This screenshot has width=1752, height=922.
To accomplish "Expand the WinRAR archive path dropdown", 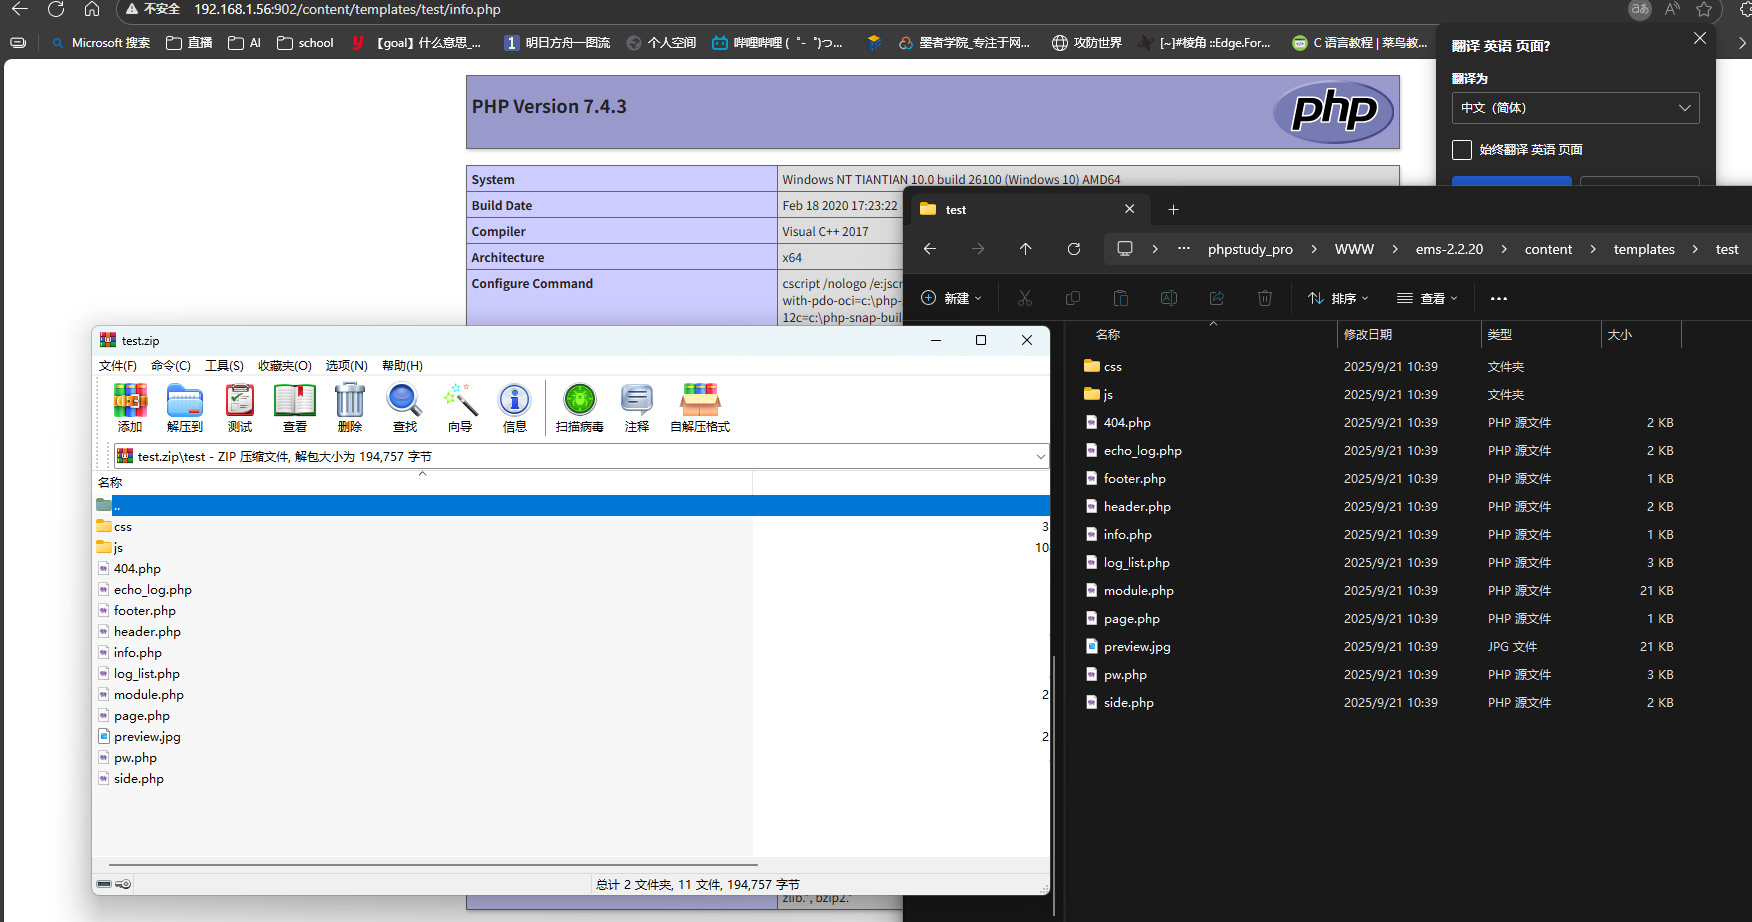I will click(x=1040, y=457).
